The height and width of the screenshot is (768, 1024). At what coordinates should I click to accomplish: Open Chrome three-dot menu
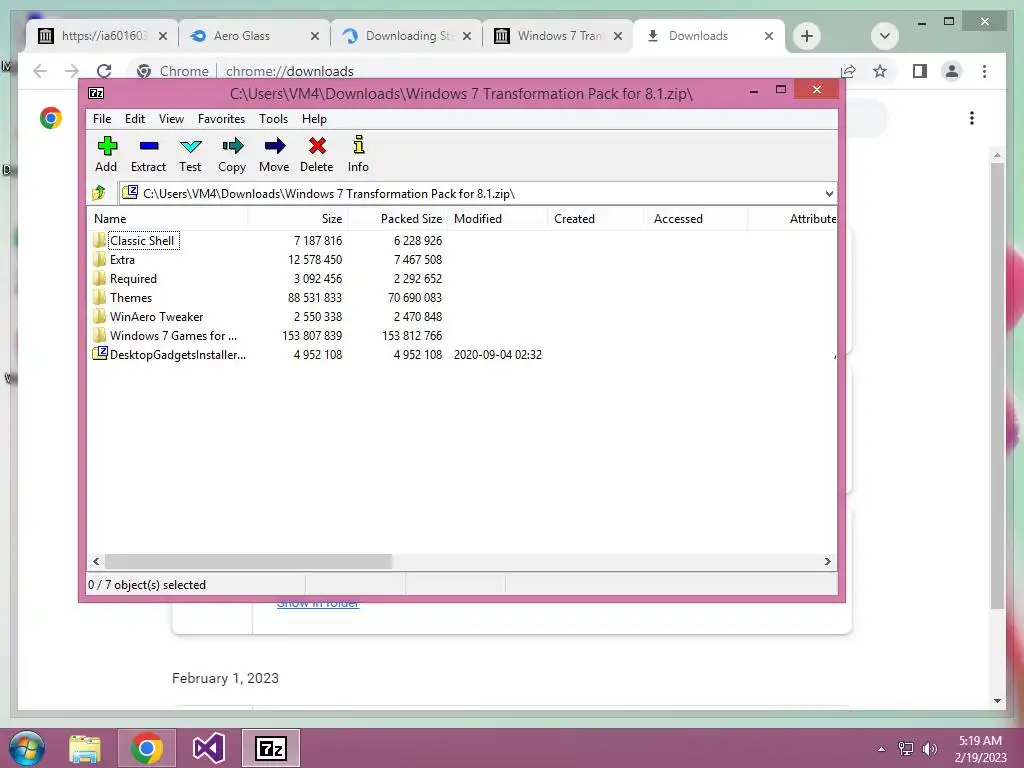pos(984,71)
